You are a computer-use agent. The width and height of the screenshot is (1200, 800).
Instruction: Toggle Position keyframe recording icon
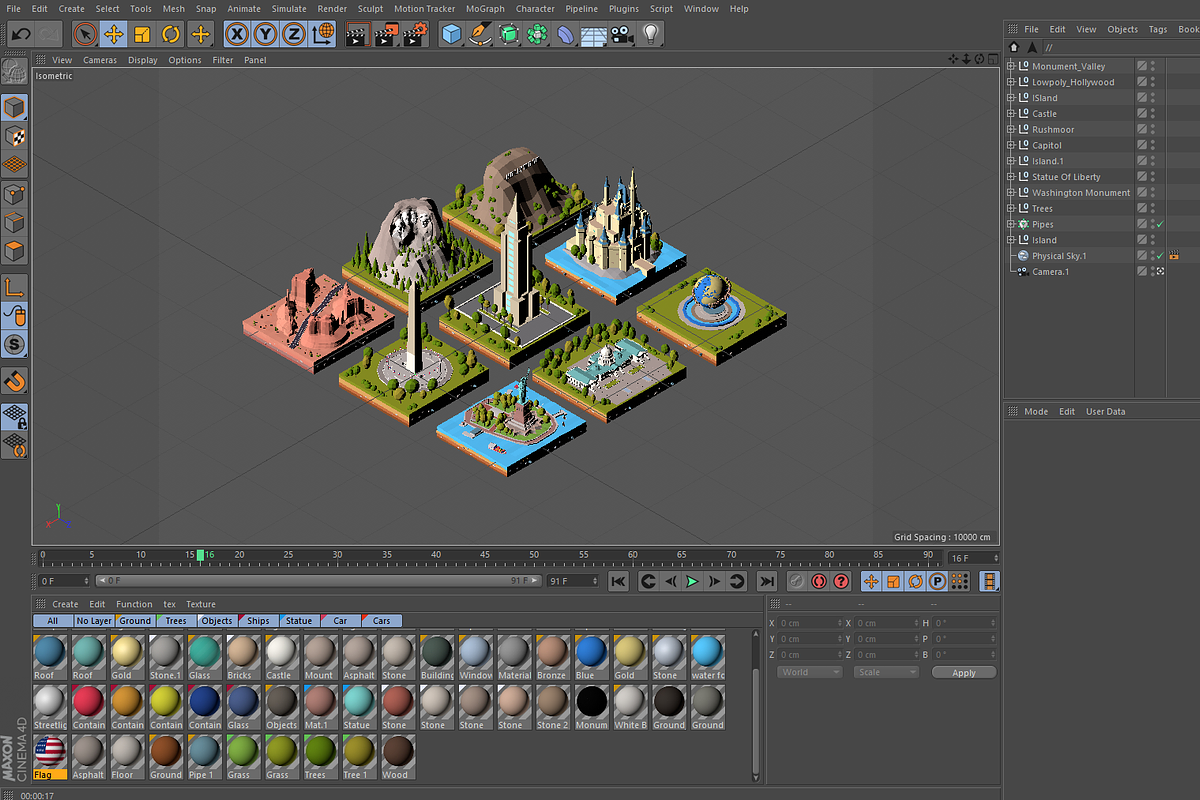click(x=871, y=581)
